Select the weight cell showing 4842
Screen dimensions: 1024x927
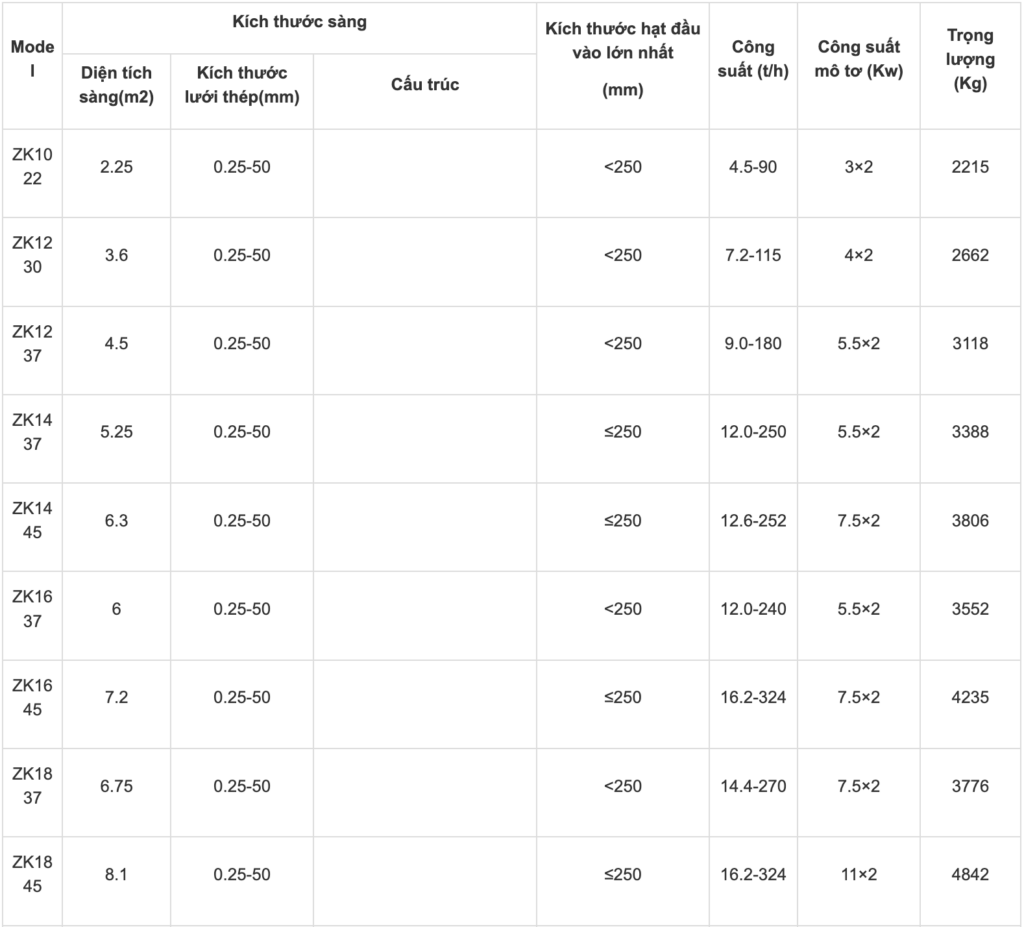pyautogui.click(x=970, y=874)
